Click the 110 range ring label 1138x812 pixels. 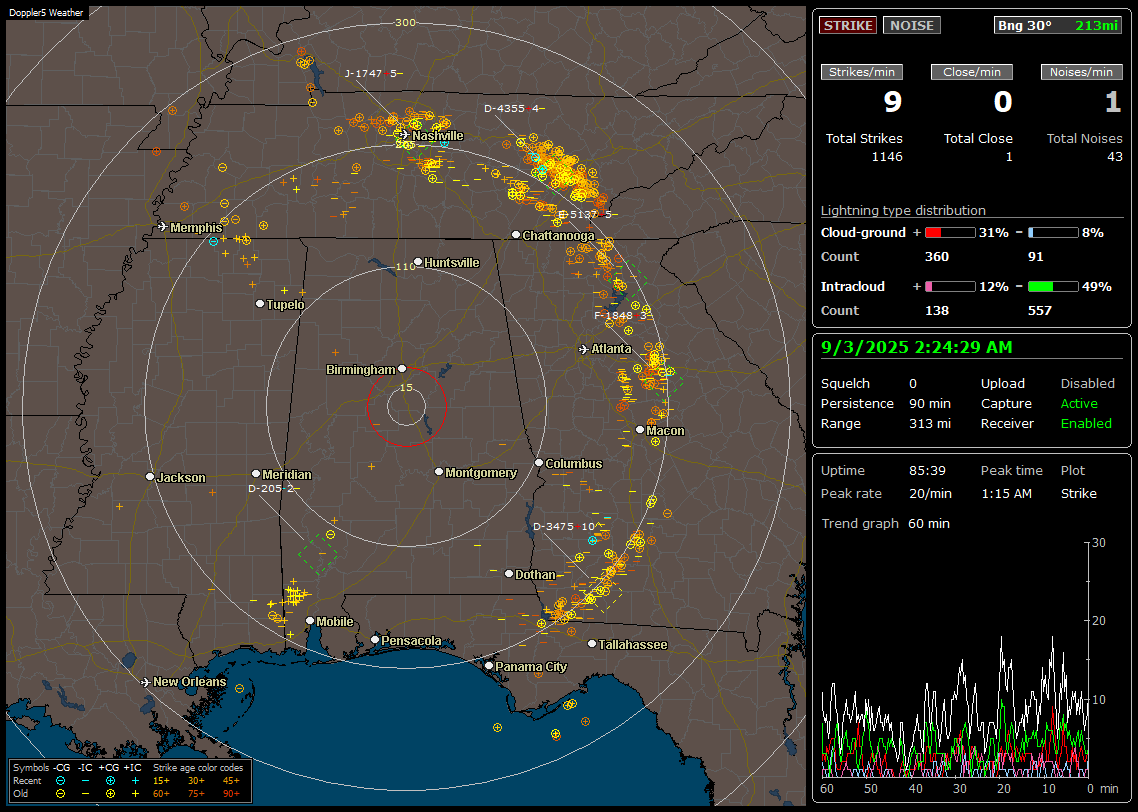[405, 266]
